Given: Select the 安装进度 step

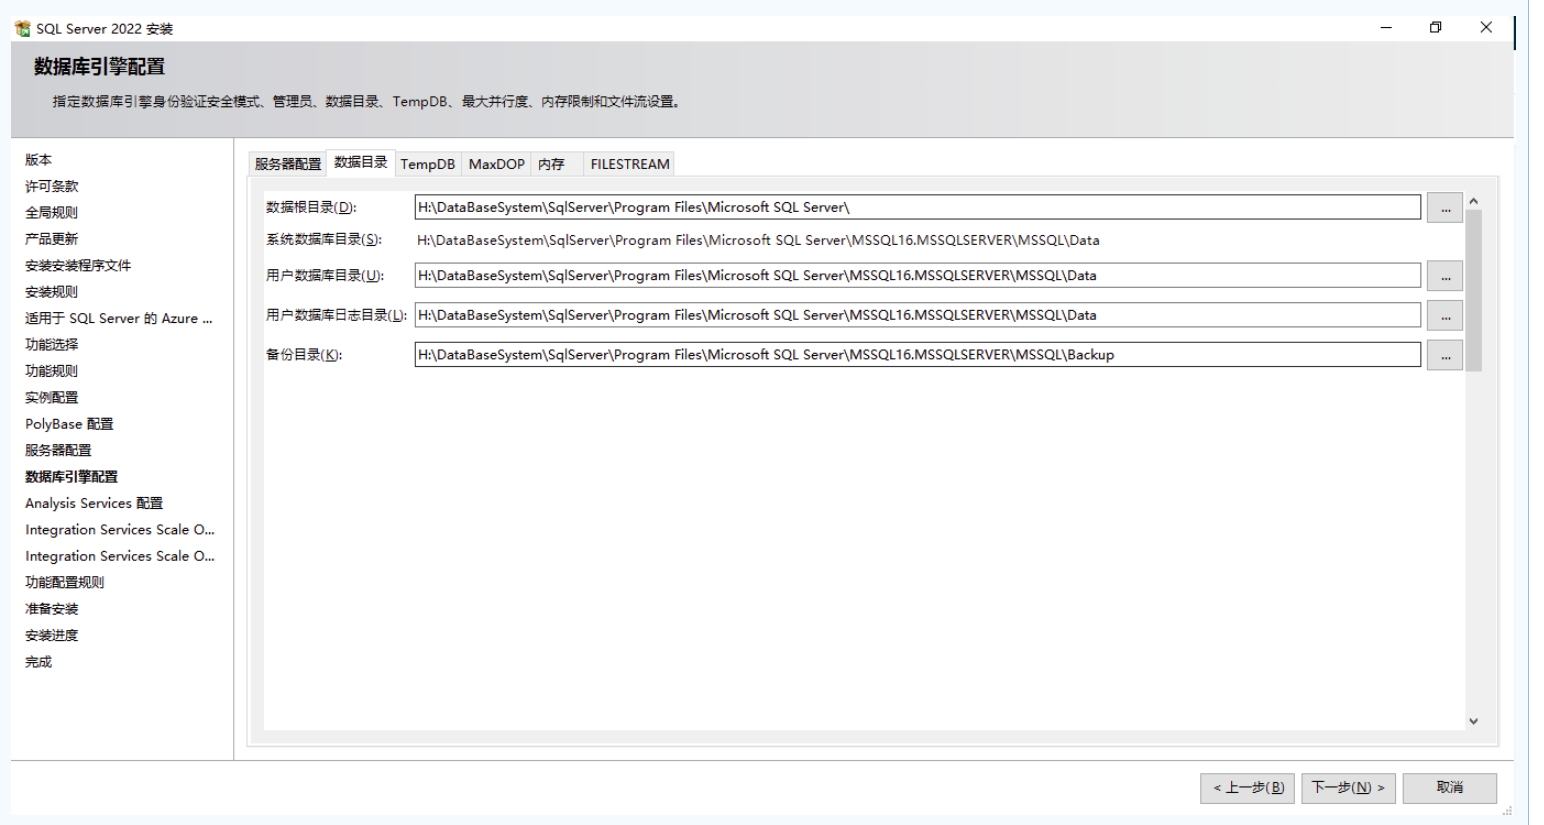Looking at the screenshot, I should tap(51, 636).
